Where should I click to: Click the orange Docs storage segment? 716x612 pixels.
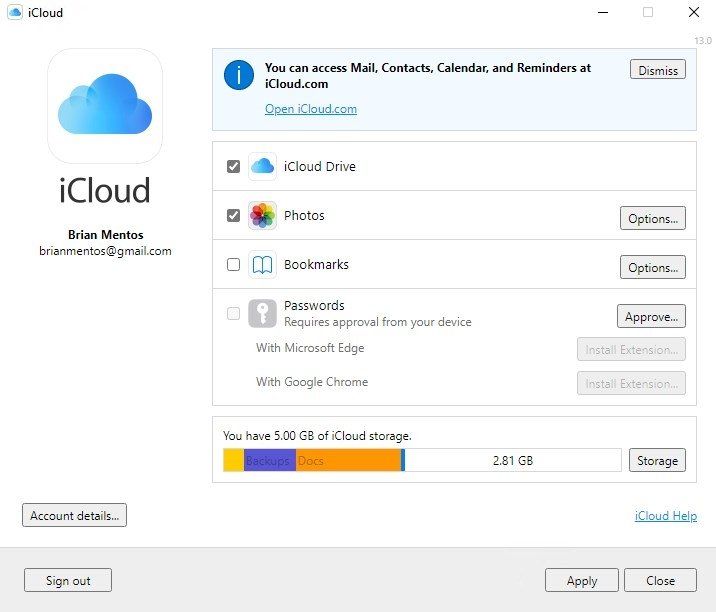(348, 460)
